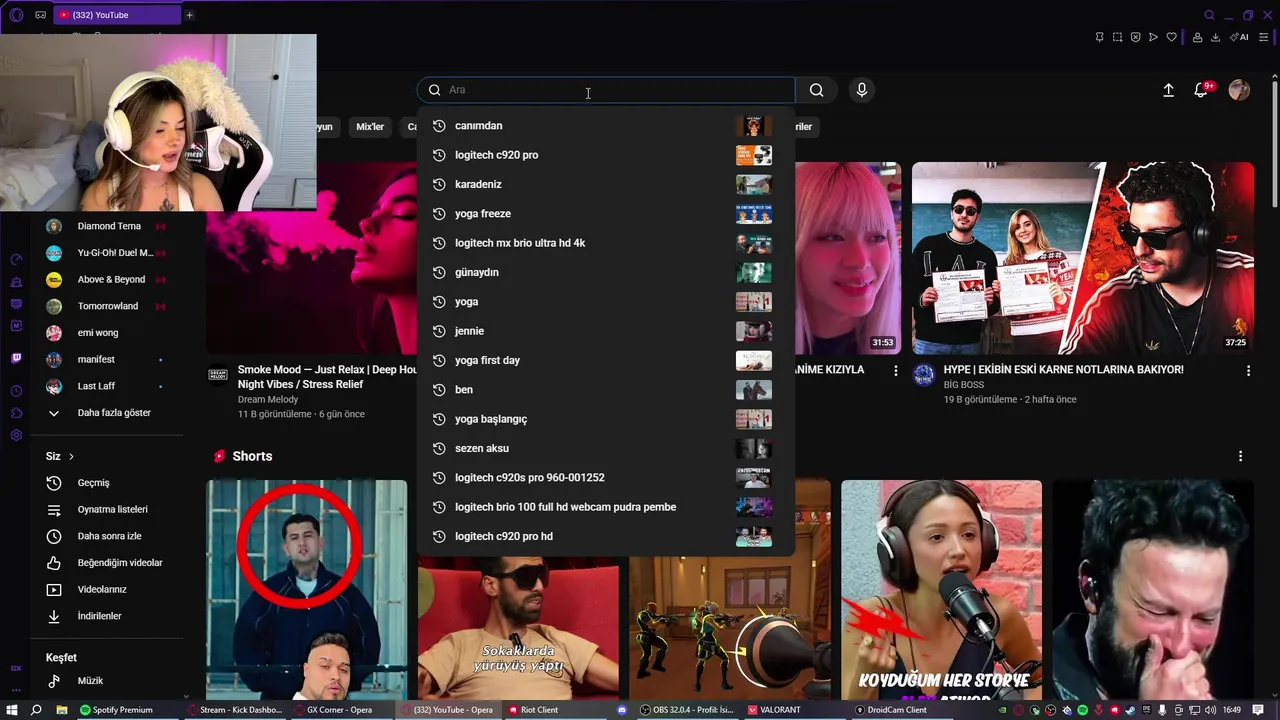Open a new browser tab with plus button
The height and width of the screenshot is (720, 1280).
click(x=189, y=15)
